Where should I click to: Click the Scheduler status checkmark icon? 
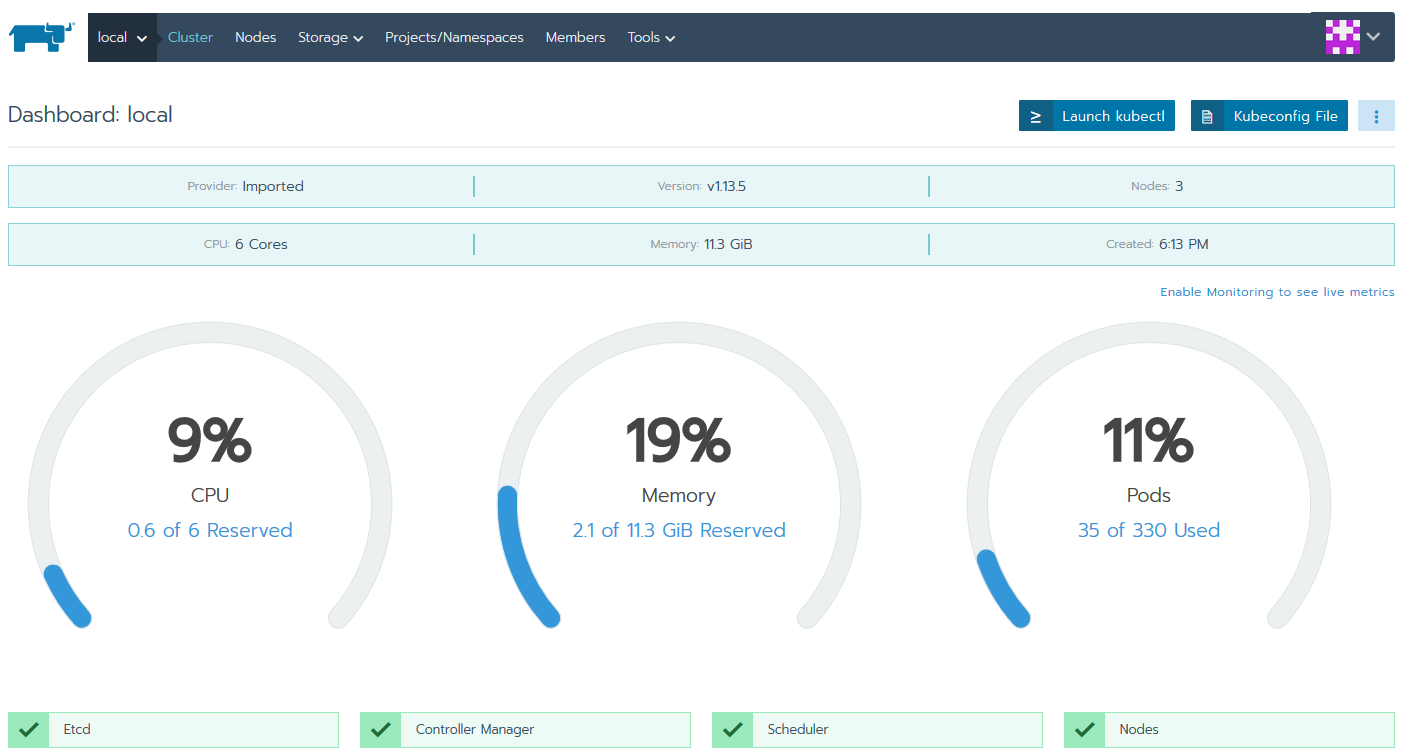[x=732, y=730]
